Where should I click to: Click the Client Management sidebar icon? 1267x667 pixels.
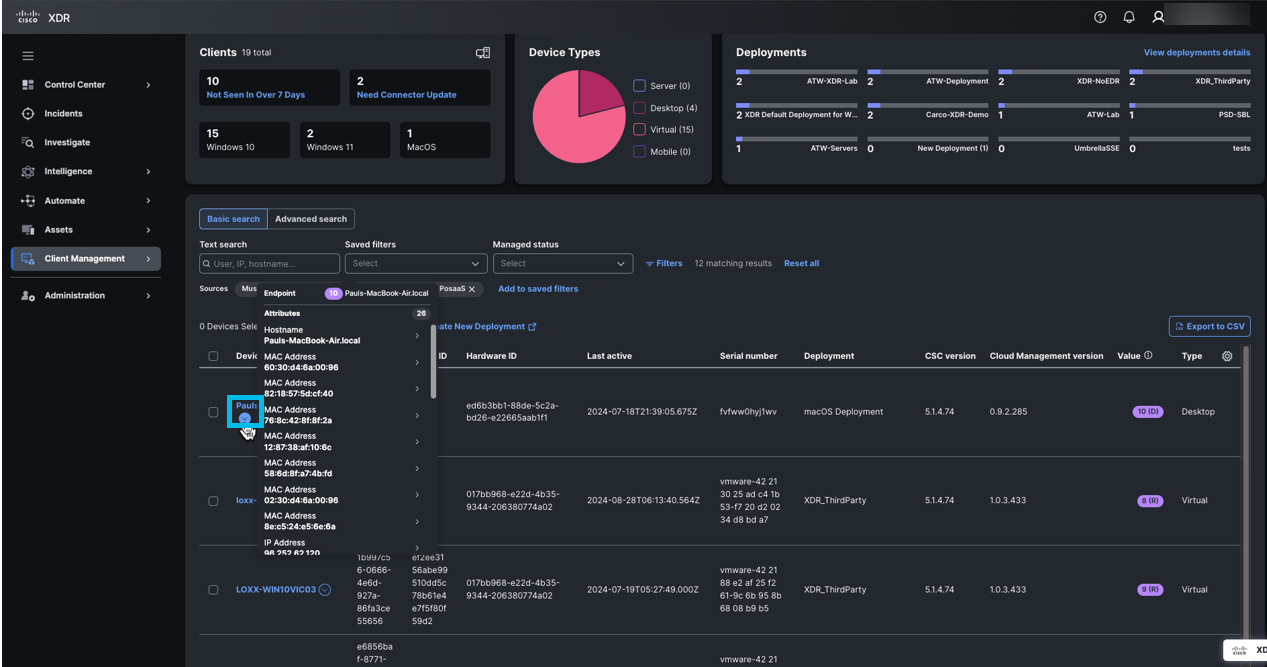[28, 259]
